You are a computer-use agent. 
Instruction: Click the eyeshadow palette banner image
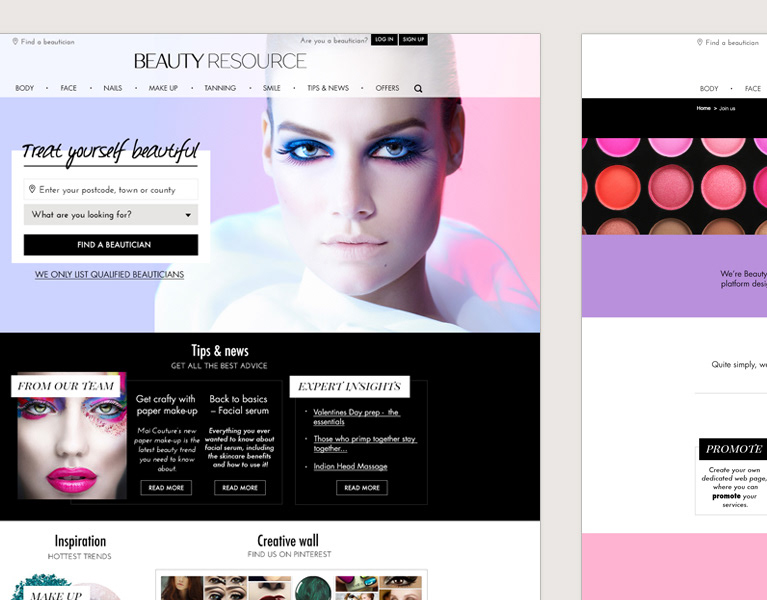click(675, 186)
